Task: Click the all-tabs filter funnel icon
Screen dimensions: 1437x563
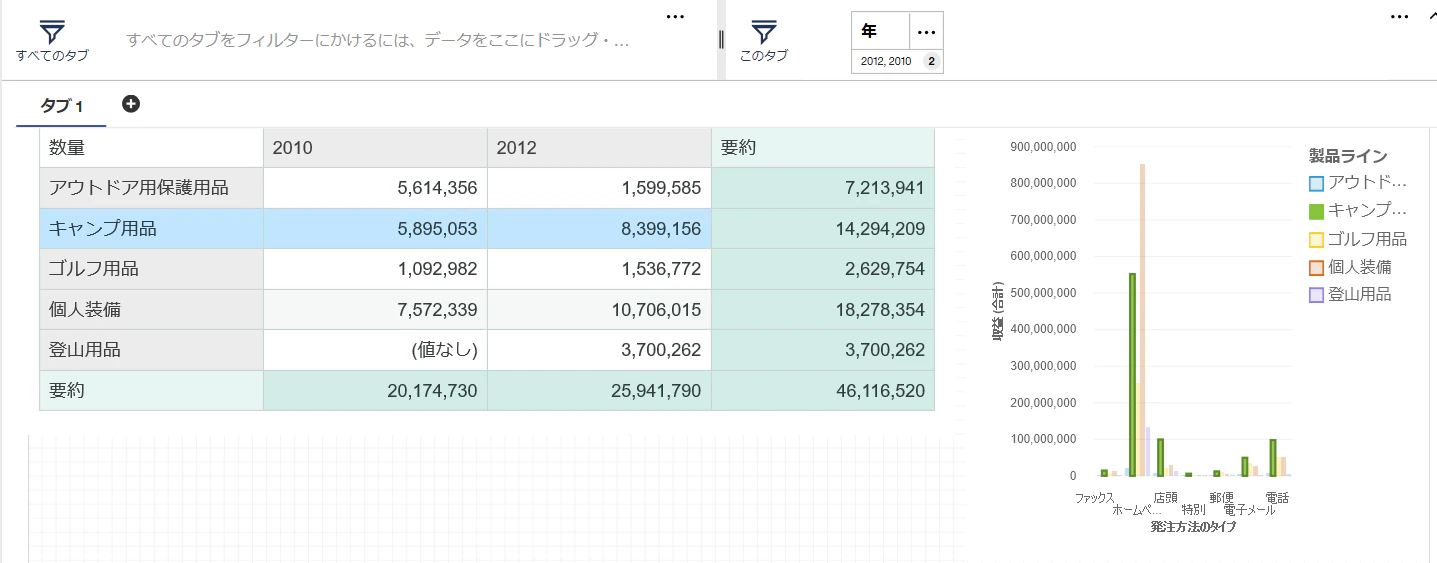Action: [52, 32]
